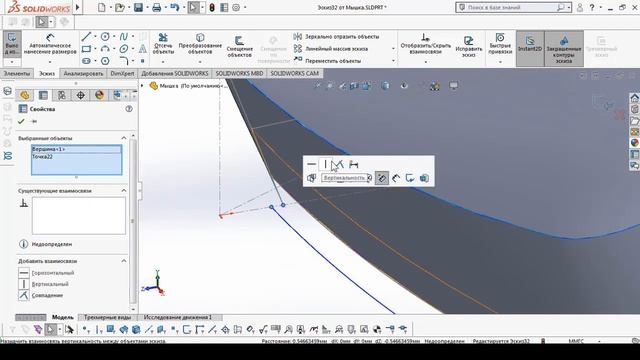Screen dimensions: 640x360
Task: Click Линейный массив эскиза in the ribbon
Action: (331, 49)
